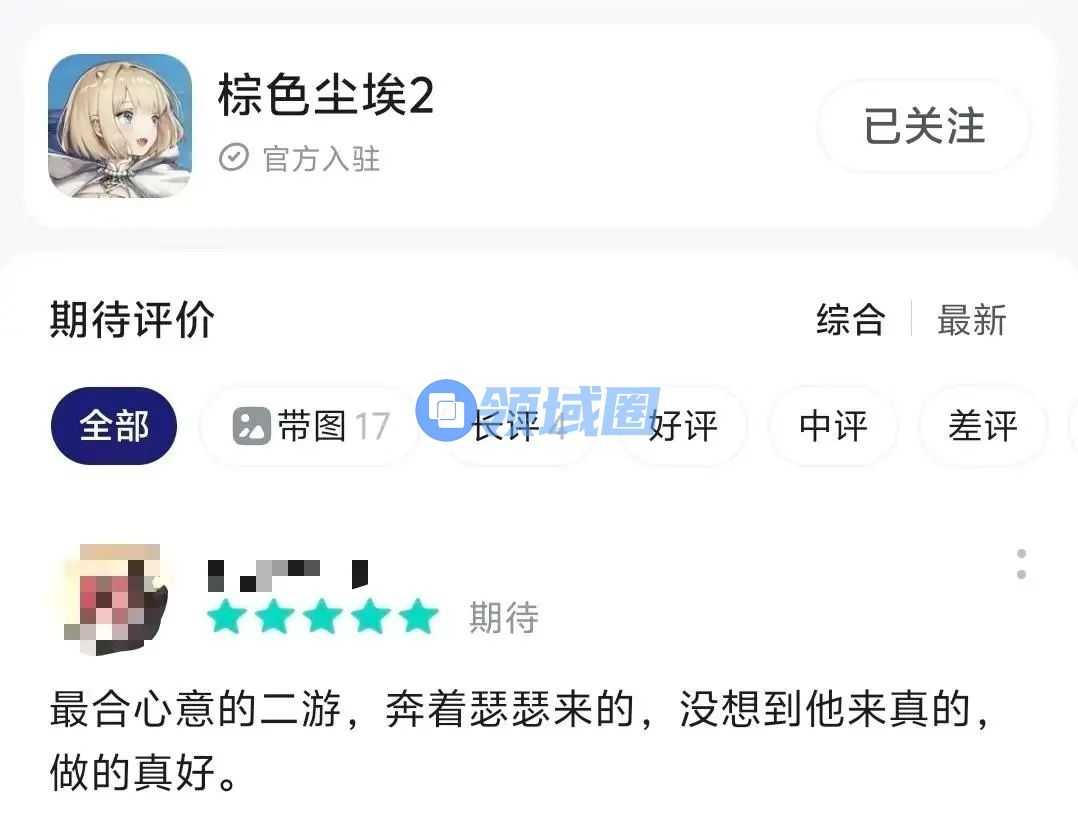This screenshot has height=821, width=1078.
Task: Tap the 官方入驻 verified checkmark icon
Action: pyautogui.click(x=234, y=157)
